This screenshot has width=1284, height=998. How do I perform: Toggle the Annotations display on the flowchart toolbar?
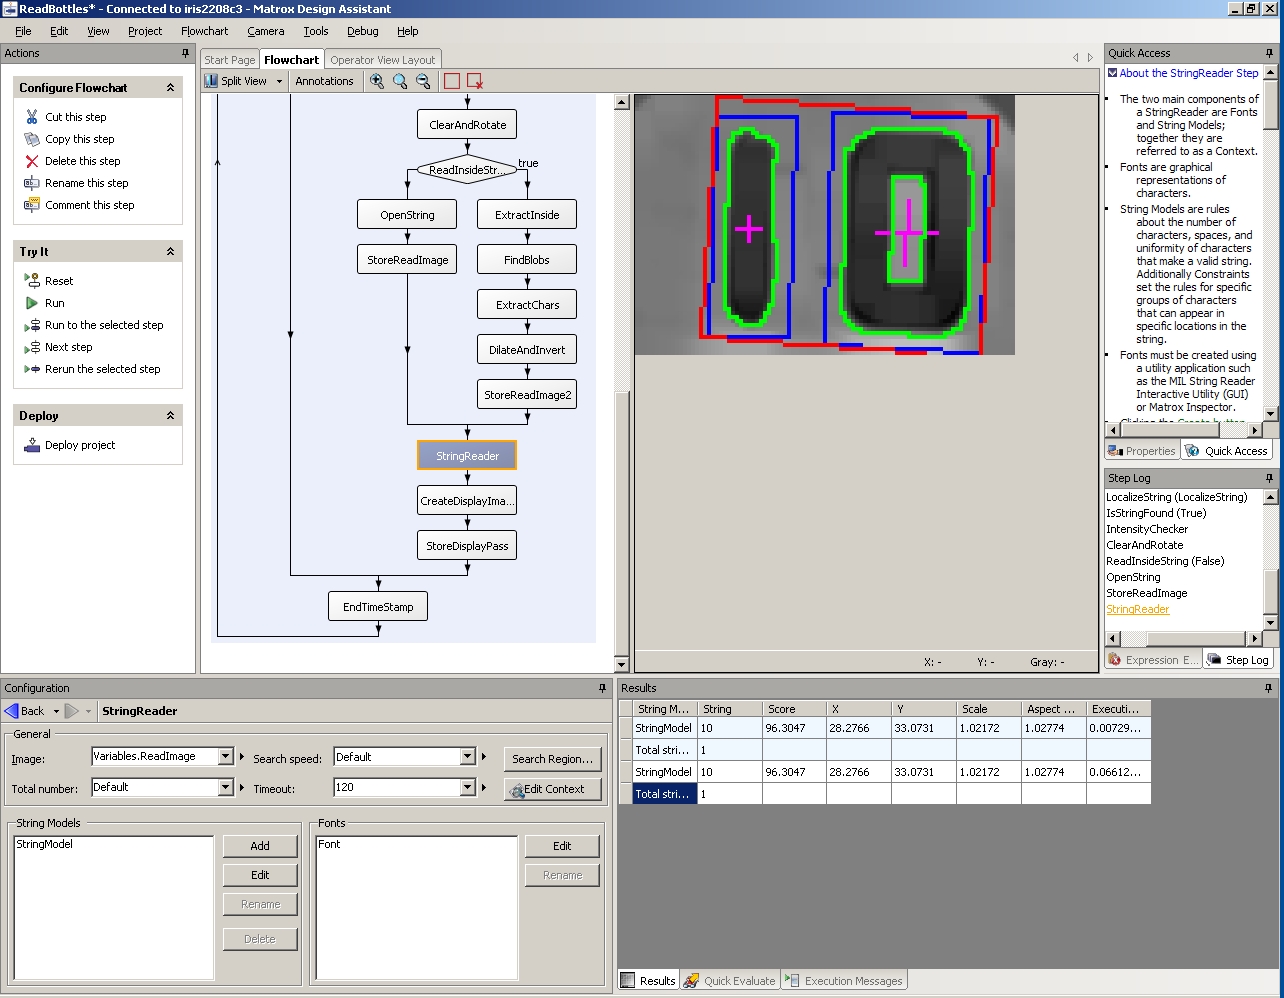click(325, 81)
